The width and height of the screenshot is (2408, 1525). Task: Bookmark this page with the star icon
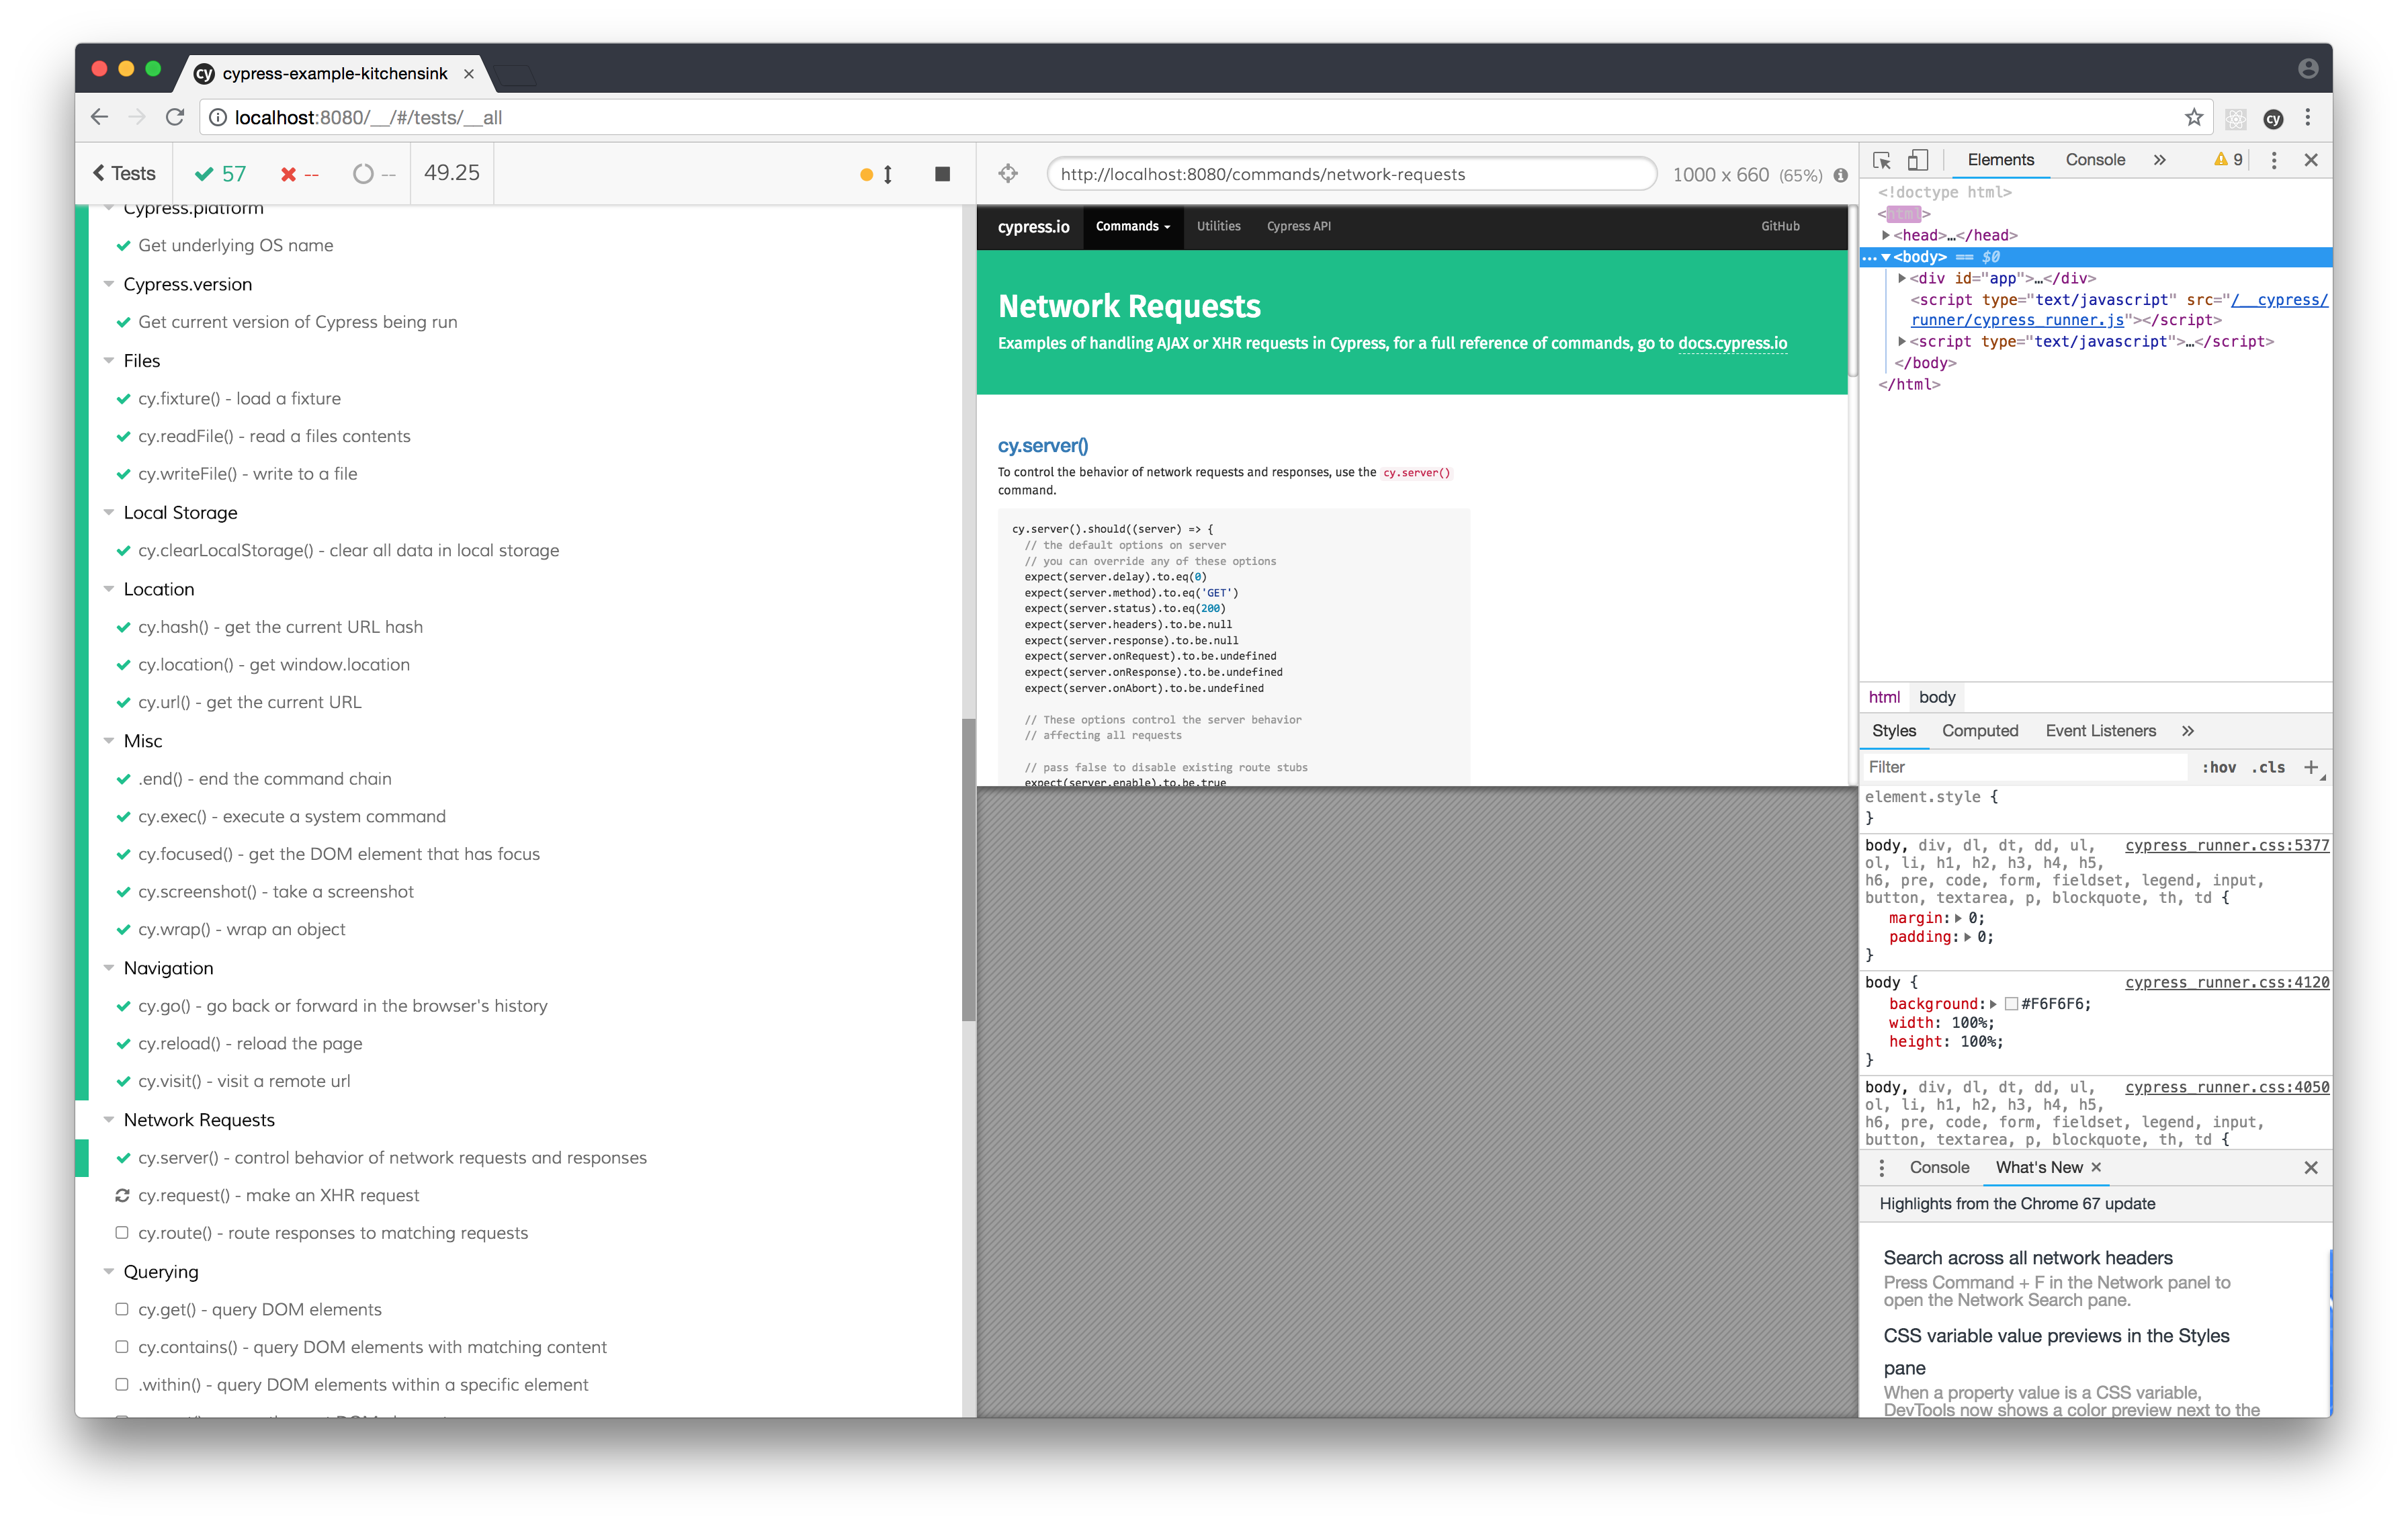point(2193,117)
